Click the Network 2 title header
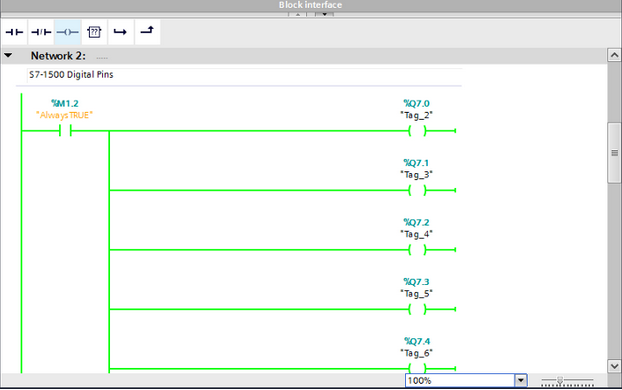The width and height of the screenshot is (622, 390). [x=58, y=56]
